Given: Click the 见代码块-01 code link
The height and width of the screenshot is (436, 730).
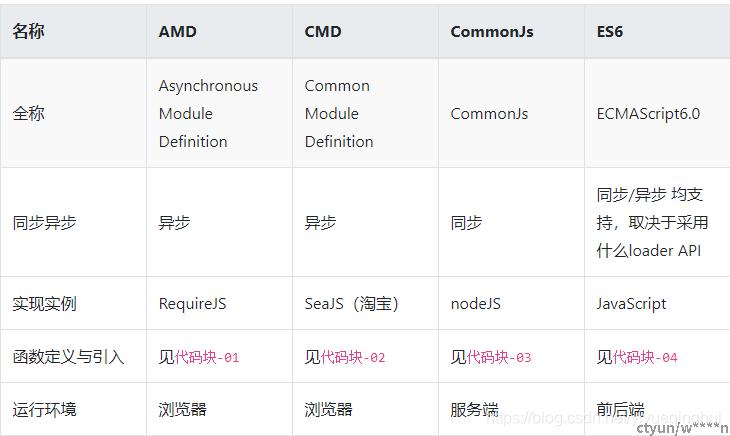Looking at the screenshot, I should point(199,357).
